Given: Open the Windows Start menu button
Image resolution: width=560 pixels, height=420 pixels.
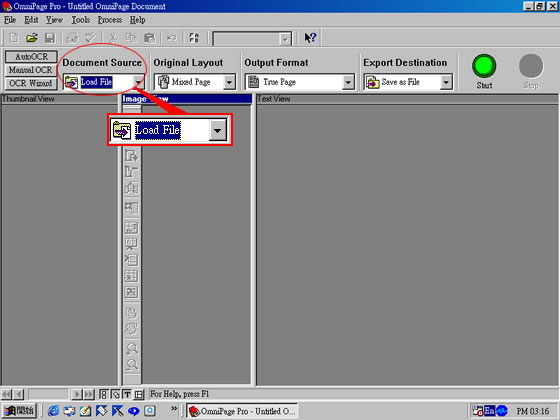Looking at the screenshot, I should tap(19, 411).
